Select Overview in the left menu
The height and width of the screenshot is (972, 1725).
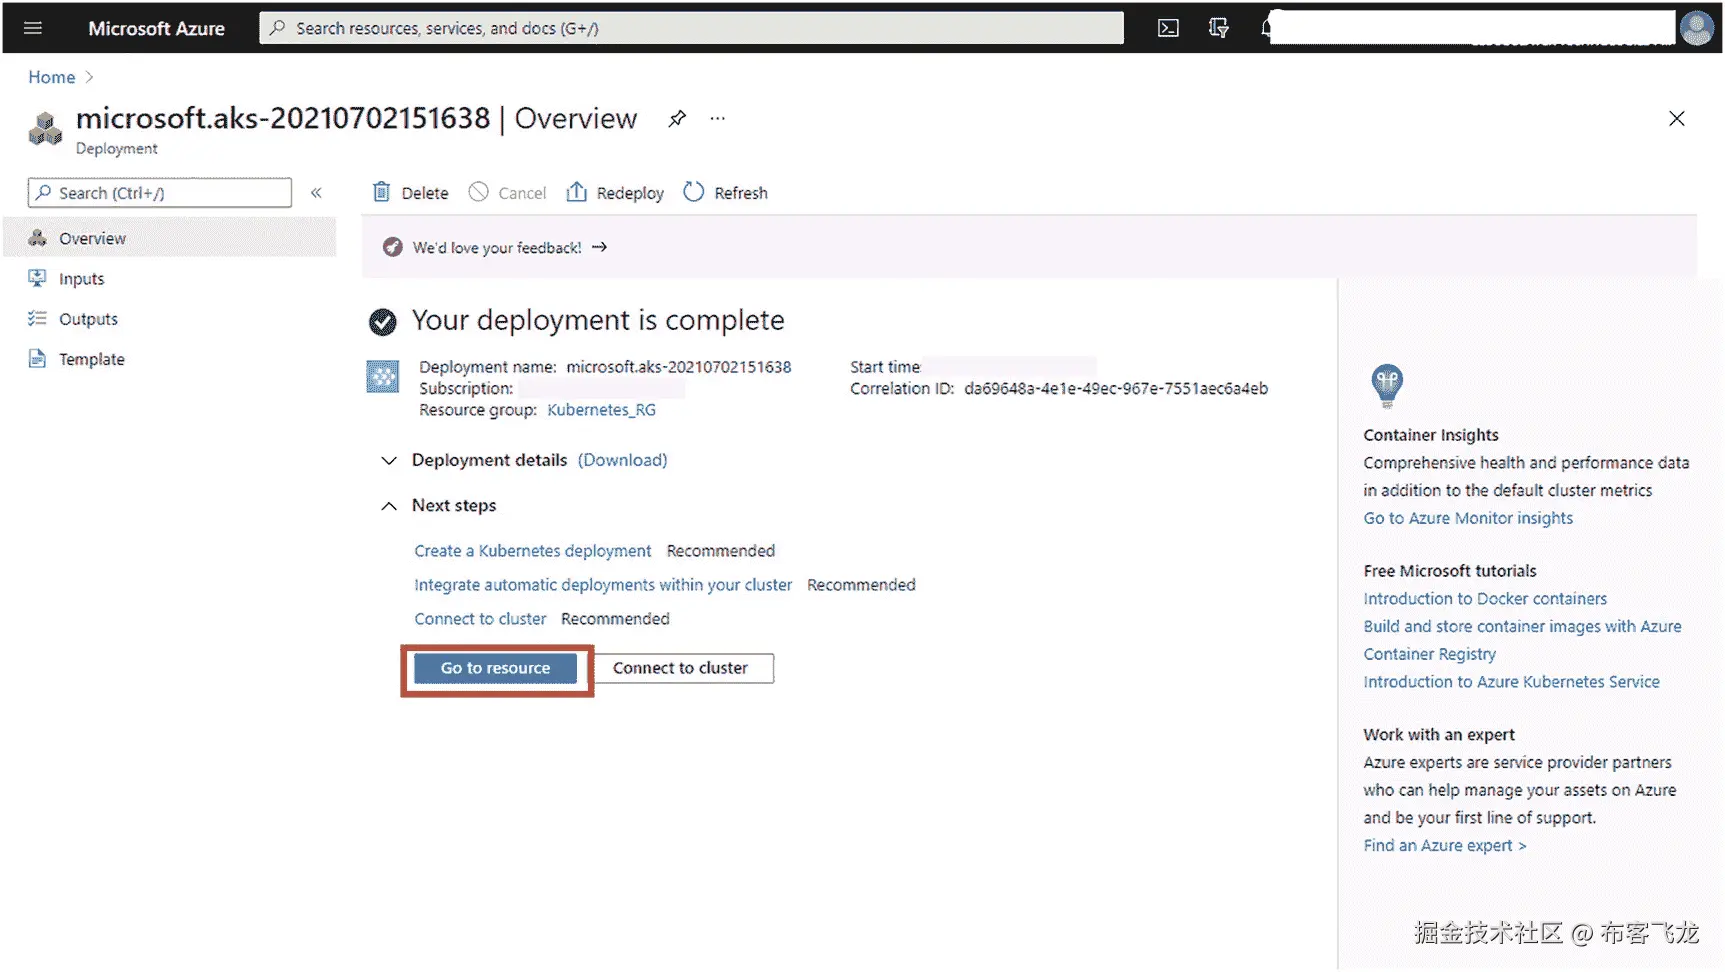170,238
